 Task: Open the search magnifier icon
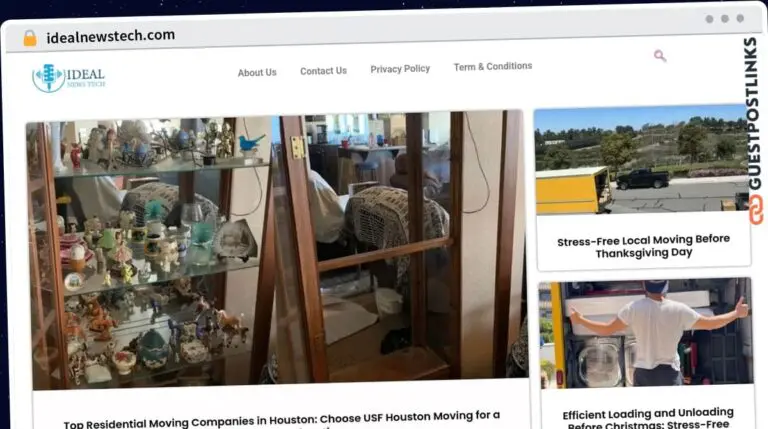tap(660, 56)
